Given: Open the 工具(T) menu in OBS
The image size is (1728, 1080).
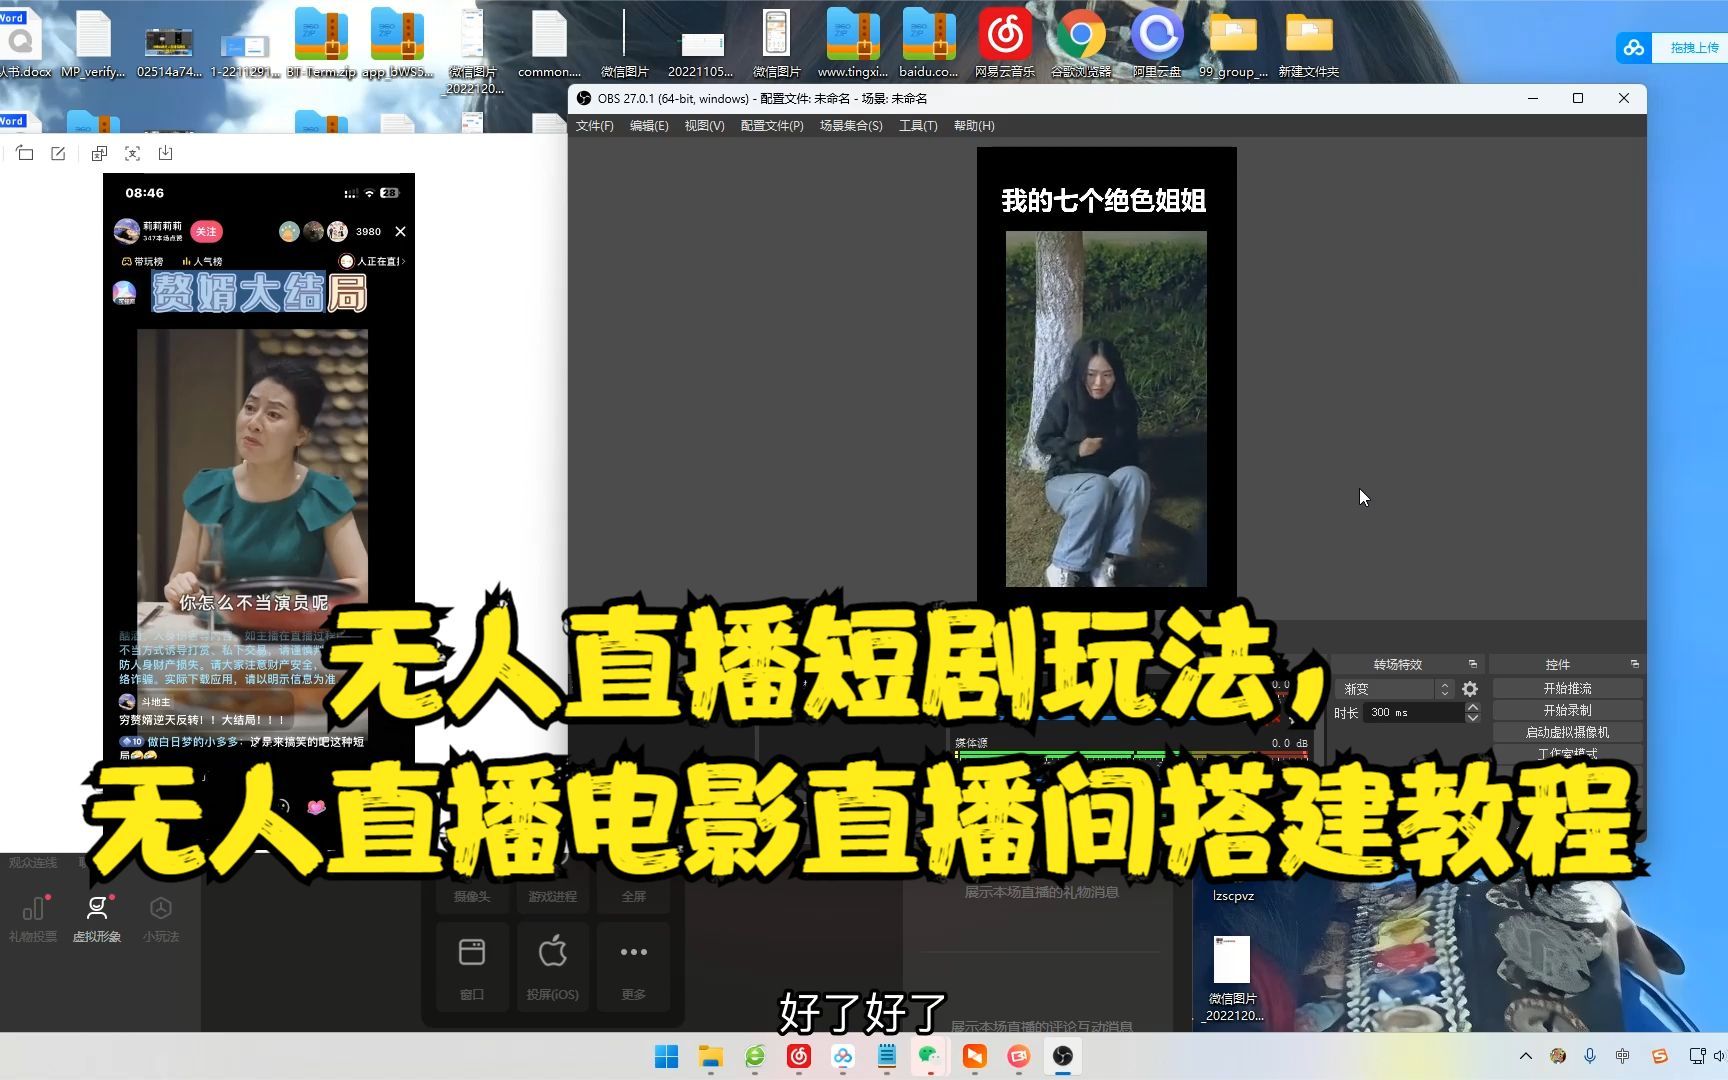Looking at the screenshot, I should pyautogui.click(x=918, y=126).
